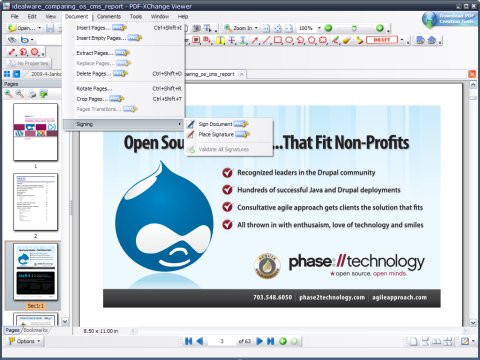Switch to the Bookmarks tab
This screenshot has width=480, height=360.
35,330
